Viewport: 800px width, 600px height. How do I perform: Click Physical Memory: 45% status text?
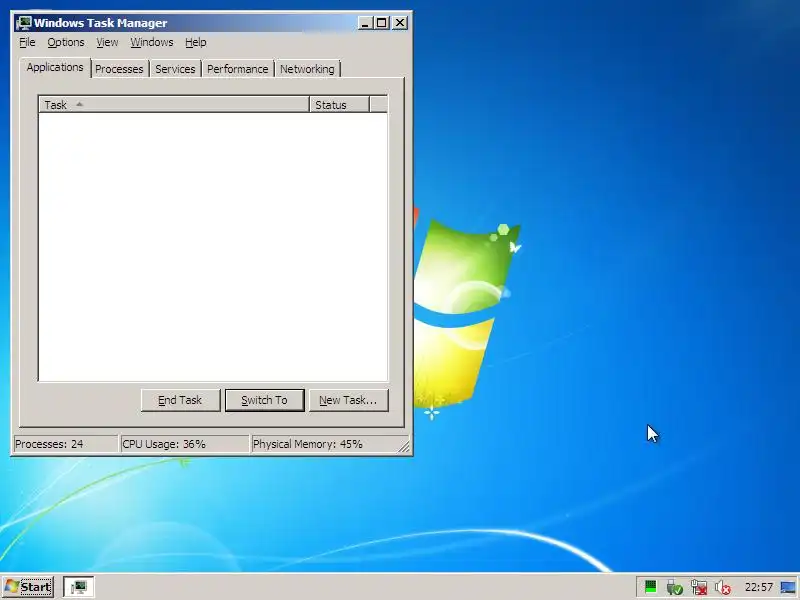pos(308,444)
